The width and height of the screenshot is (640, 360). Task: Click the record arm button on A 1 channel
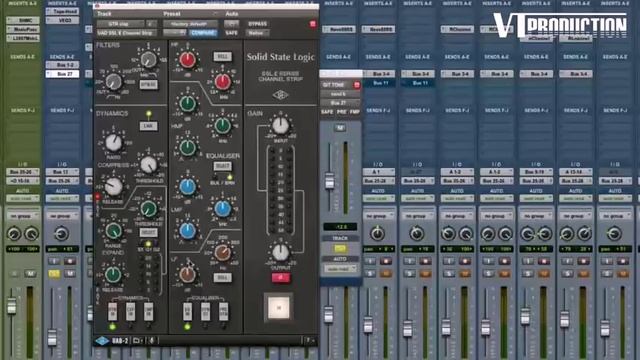pos(386,261)
